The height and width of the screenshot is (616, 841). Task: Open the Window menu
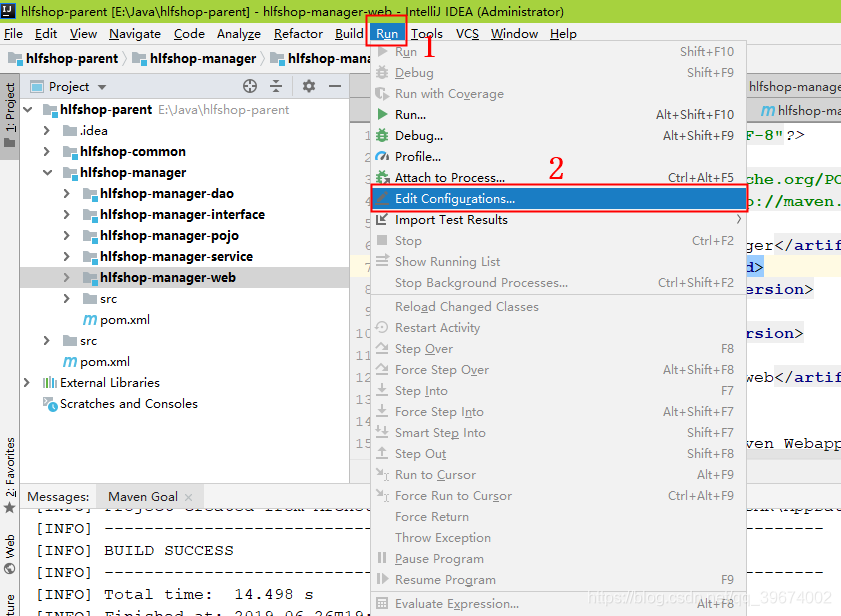coord(514,34)
